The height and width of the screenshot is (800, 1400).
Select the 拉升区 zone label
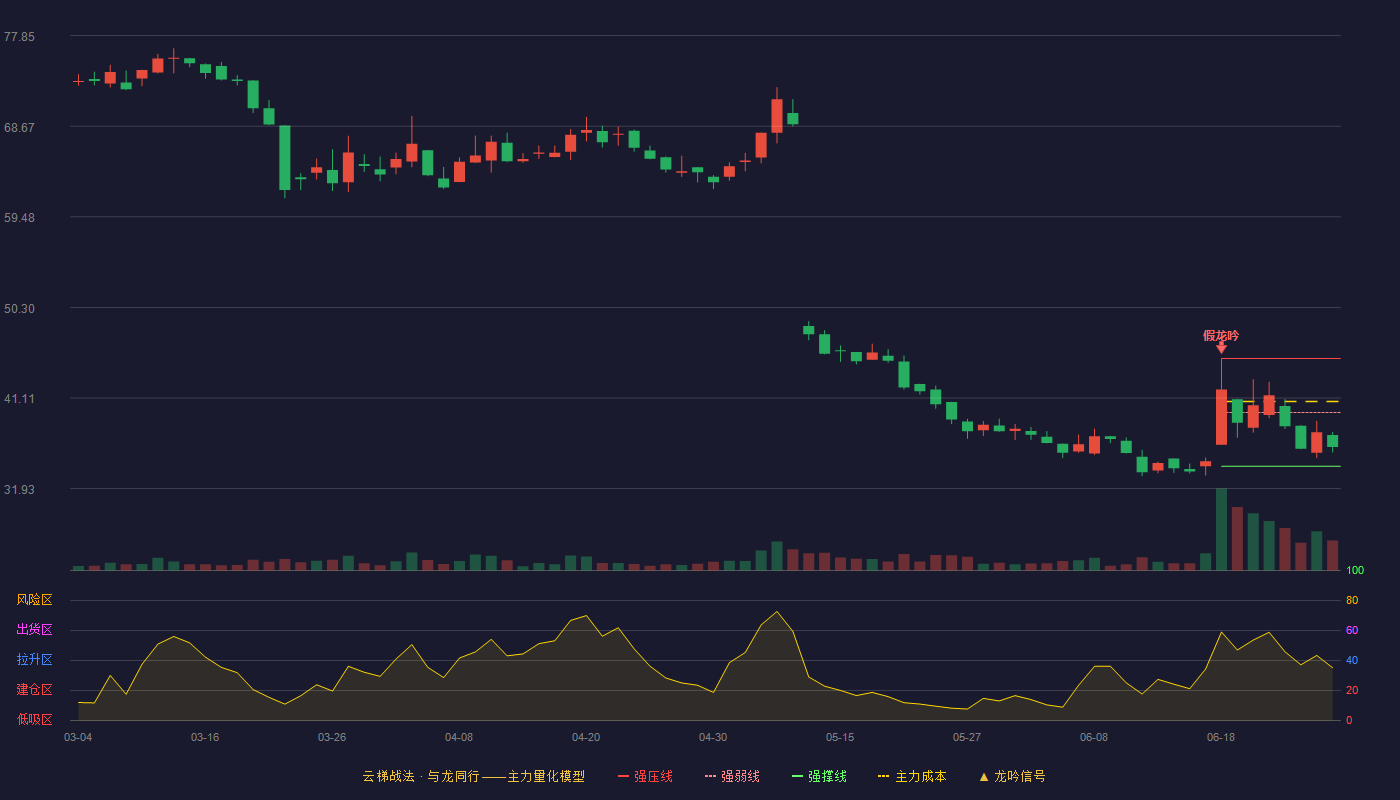pyautogui.click(x=34, y=660)
